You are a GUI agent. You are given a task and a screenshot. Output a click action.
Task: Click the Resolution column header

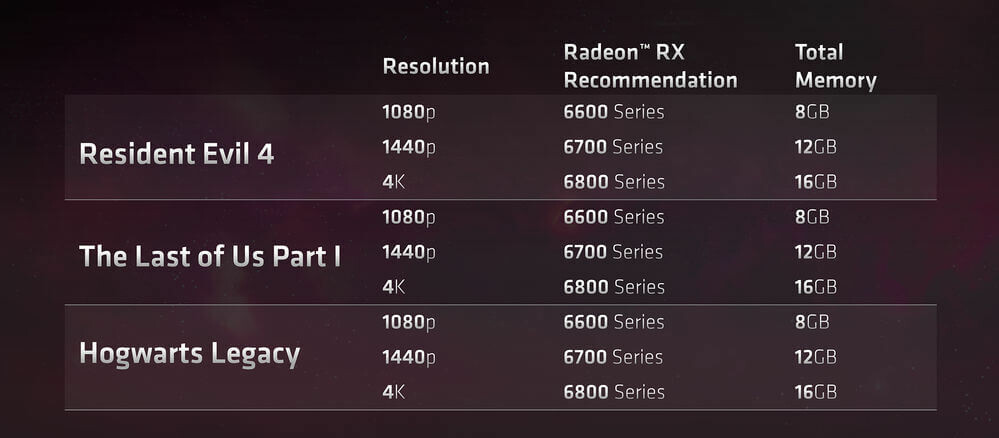[435, 67]
